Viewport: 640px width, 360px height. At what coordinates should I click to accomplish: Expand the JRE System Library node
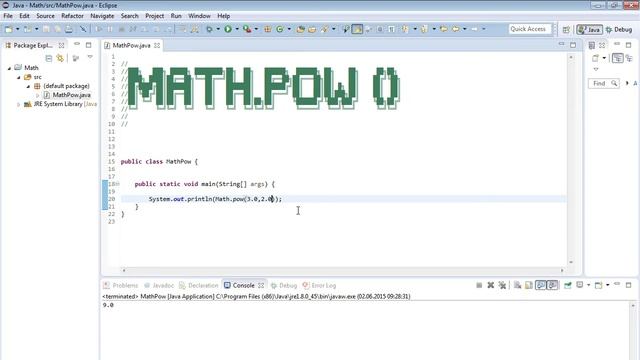point(18,104)
